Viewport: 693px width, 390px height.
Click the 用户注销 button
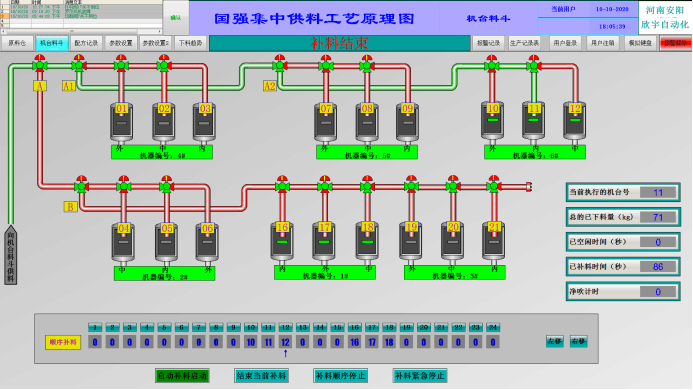click(x=603, y=43)
